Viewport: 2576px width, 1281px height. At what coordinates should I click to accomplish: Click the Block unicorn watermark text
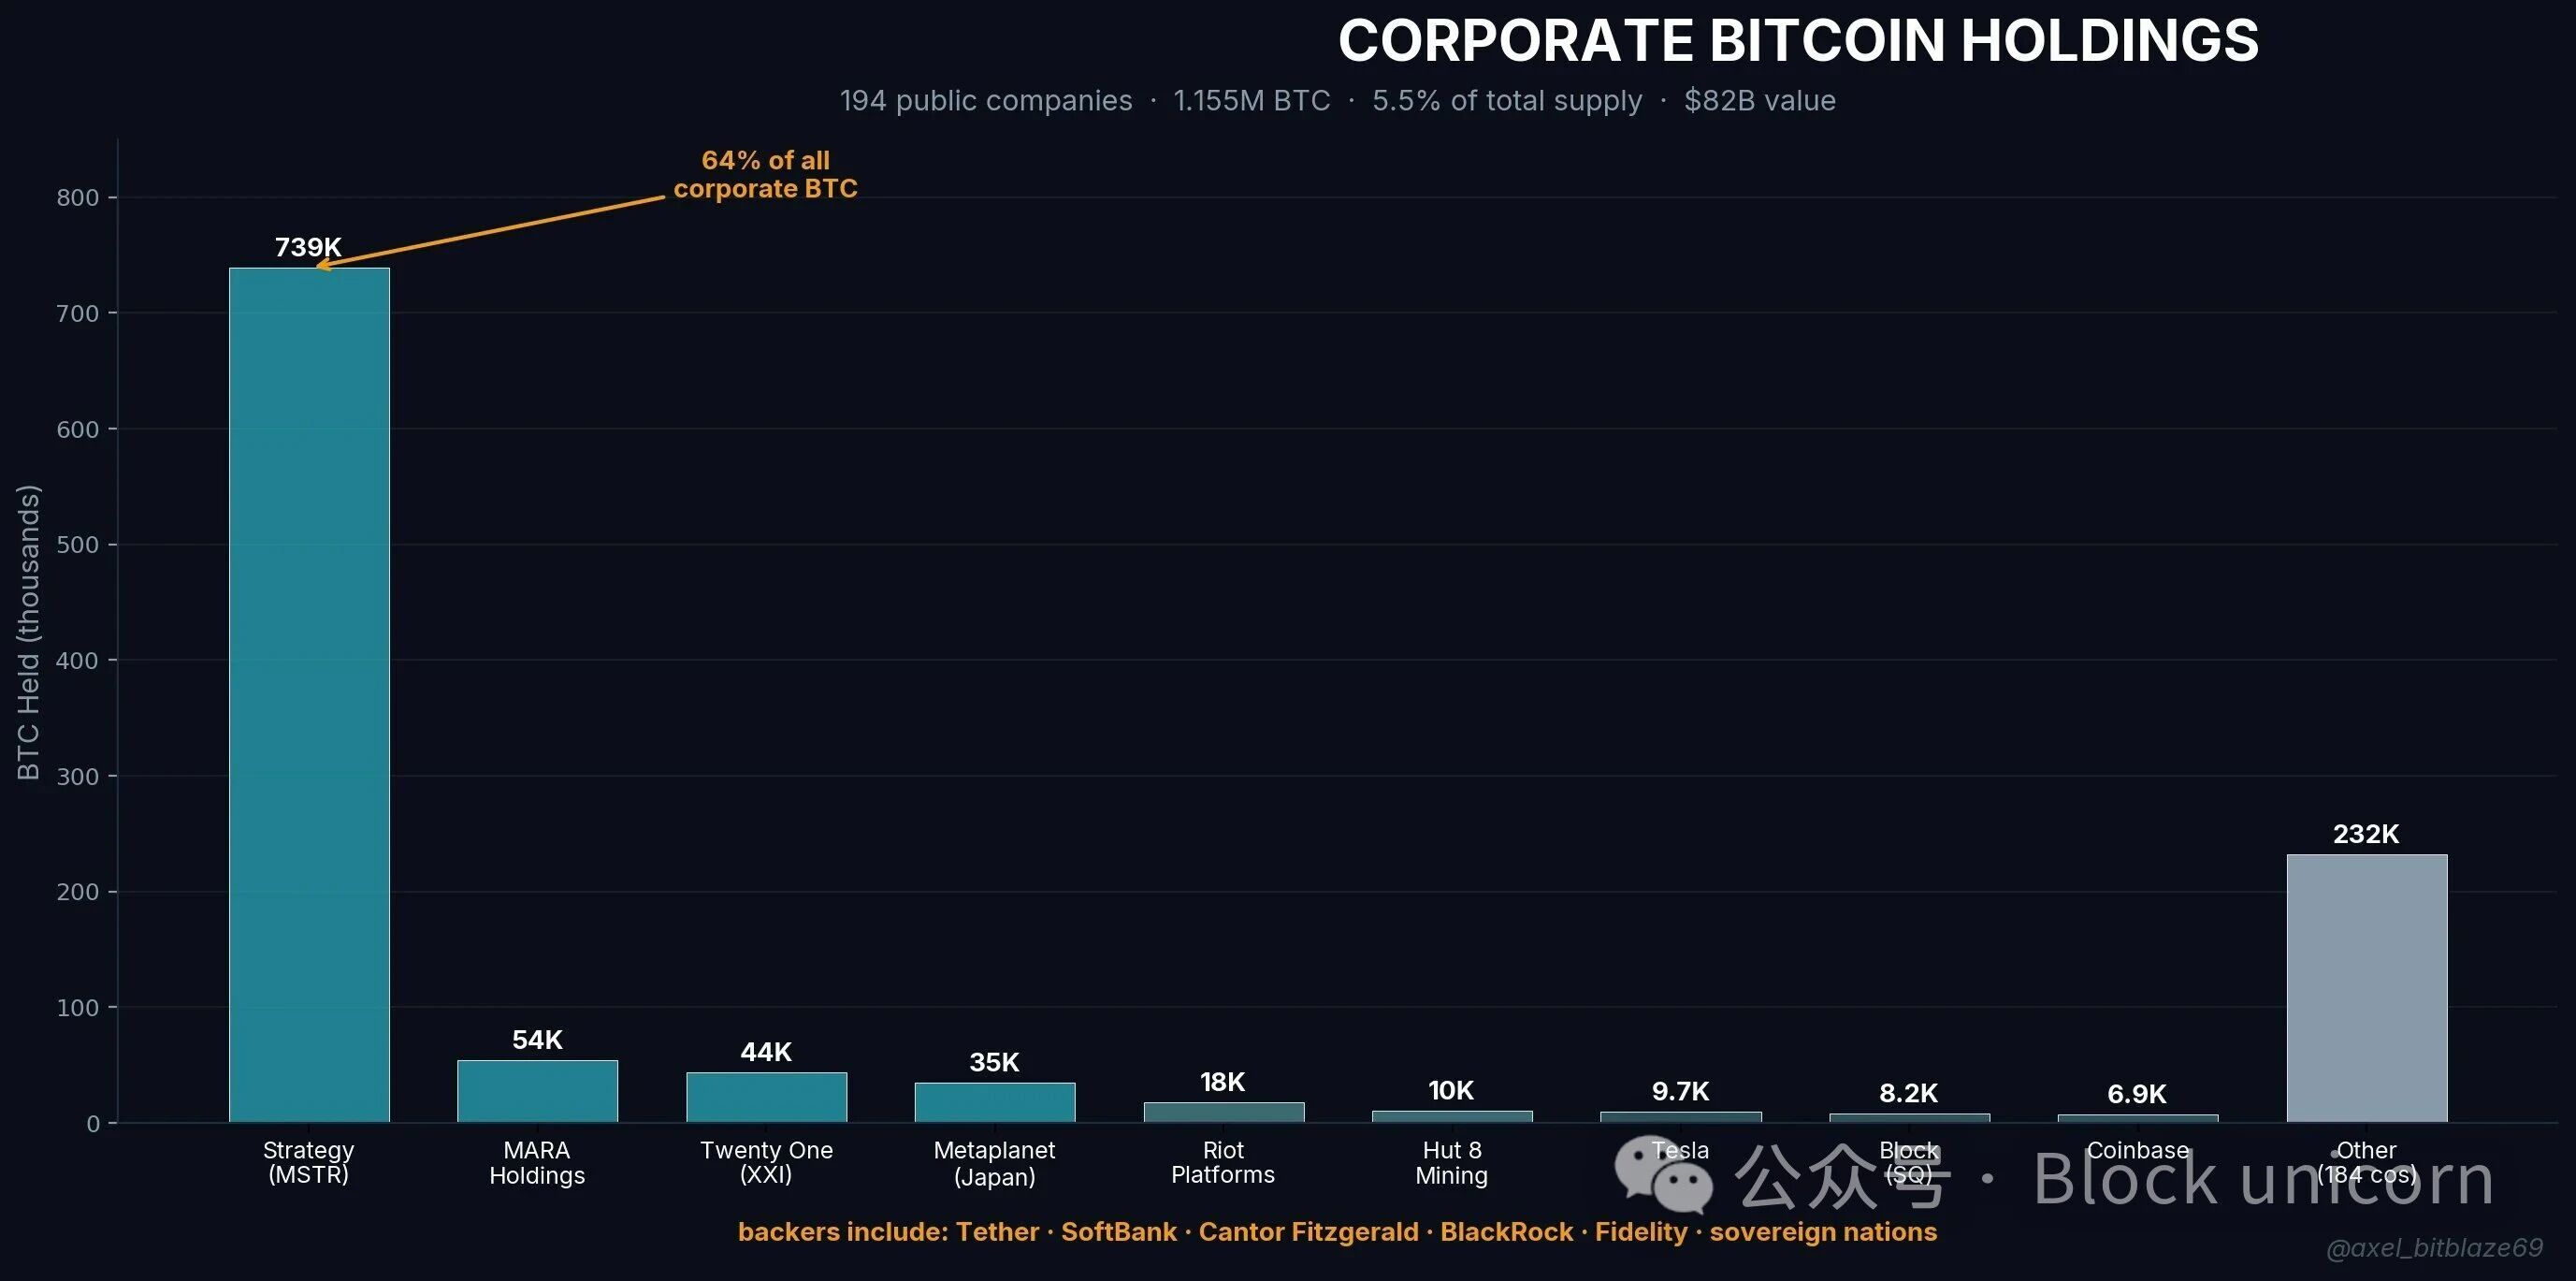(x=2263, y=1179)
